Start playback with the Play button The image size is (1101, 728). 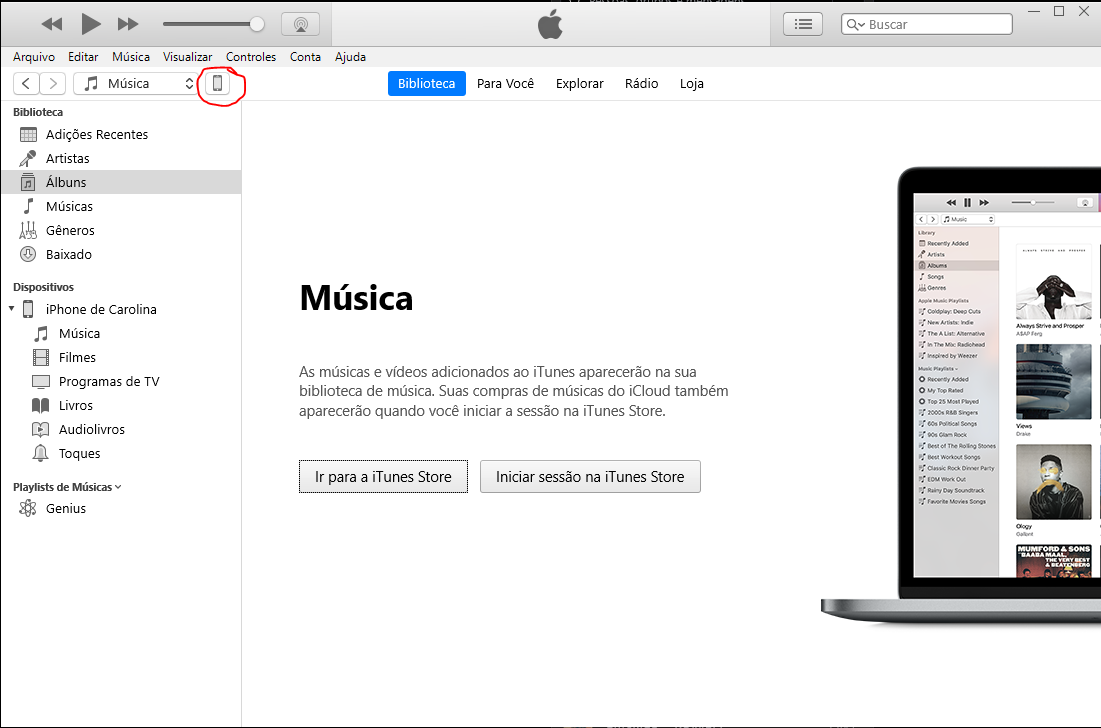click(x=91, y=24)
